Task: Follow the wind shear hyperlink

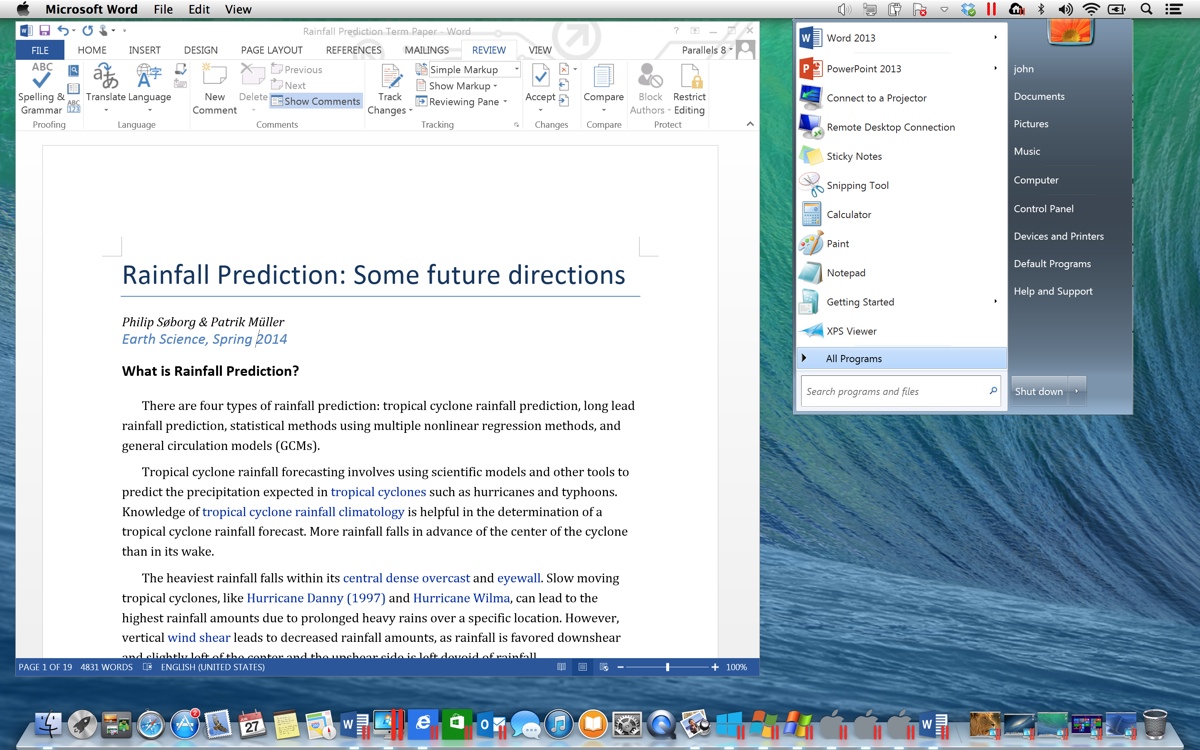Action: pos(199,638)
